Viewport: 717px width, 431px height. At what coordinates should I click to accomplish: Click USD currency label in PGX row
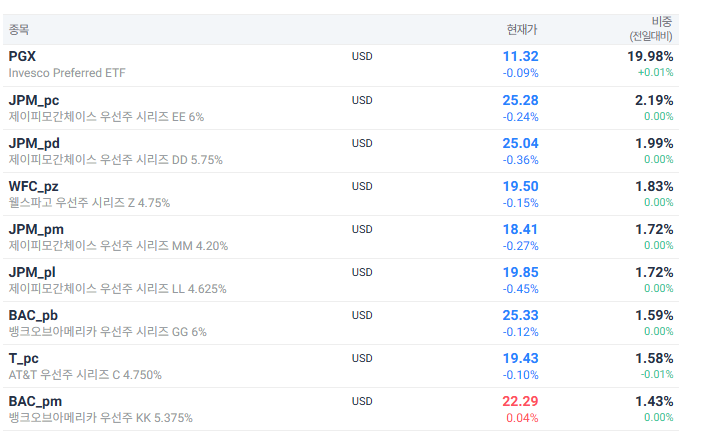pos(362,56)
